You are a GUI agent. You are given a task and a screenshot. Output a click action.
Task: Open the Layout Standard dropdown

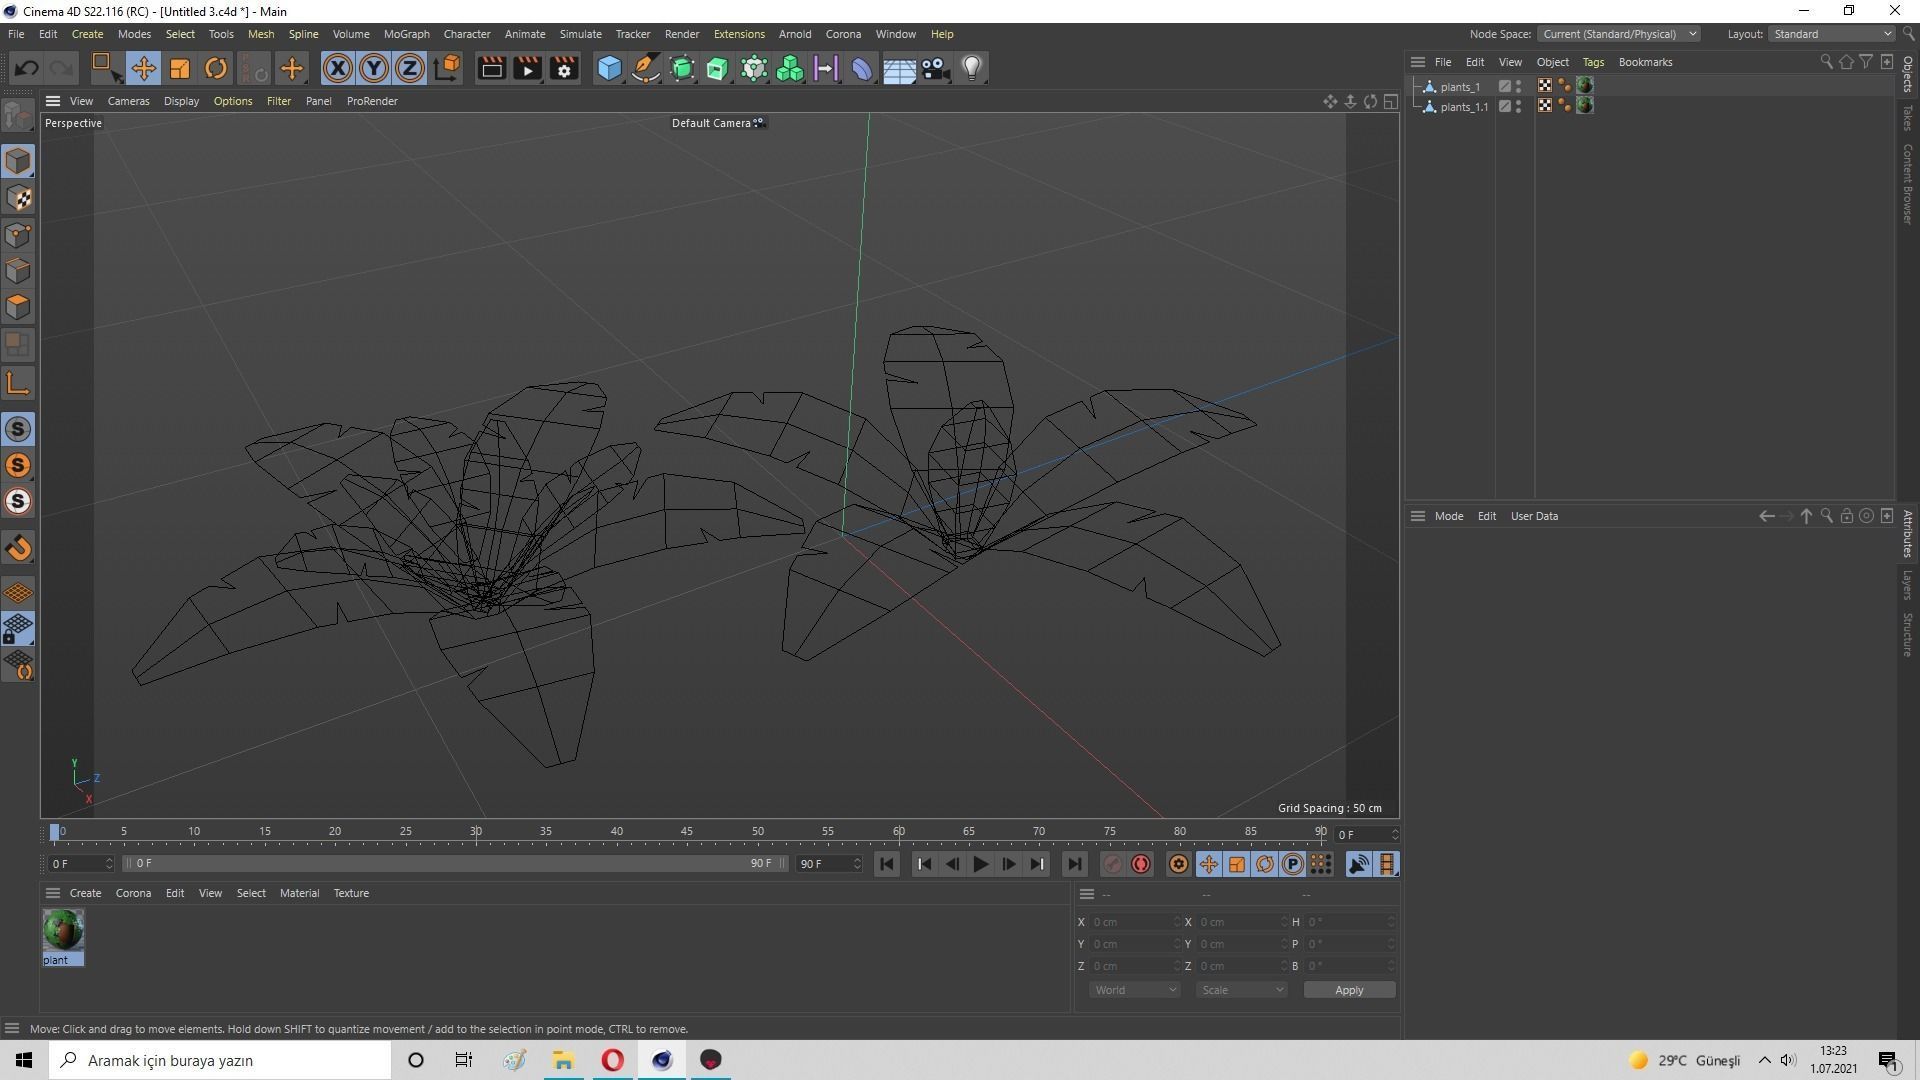click(1832, 34)
